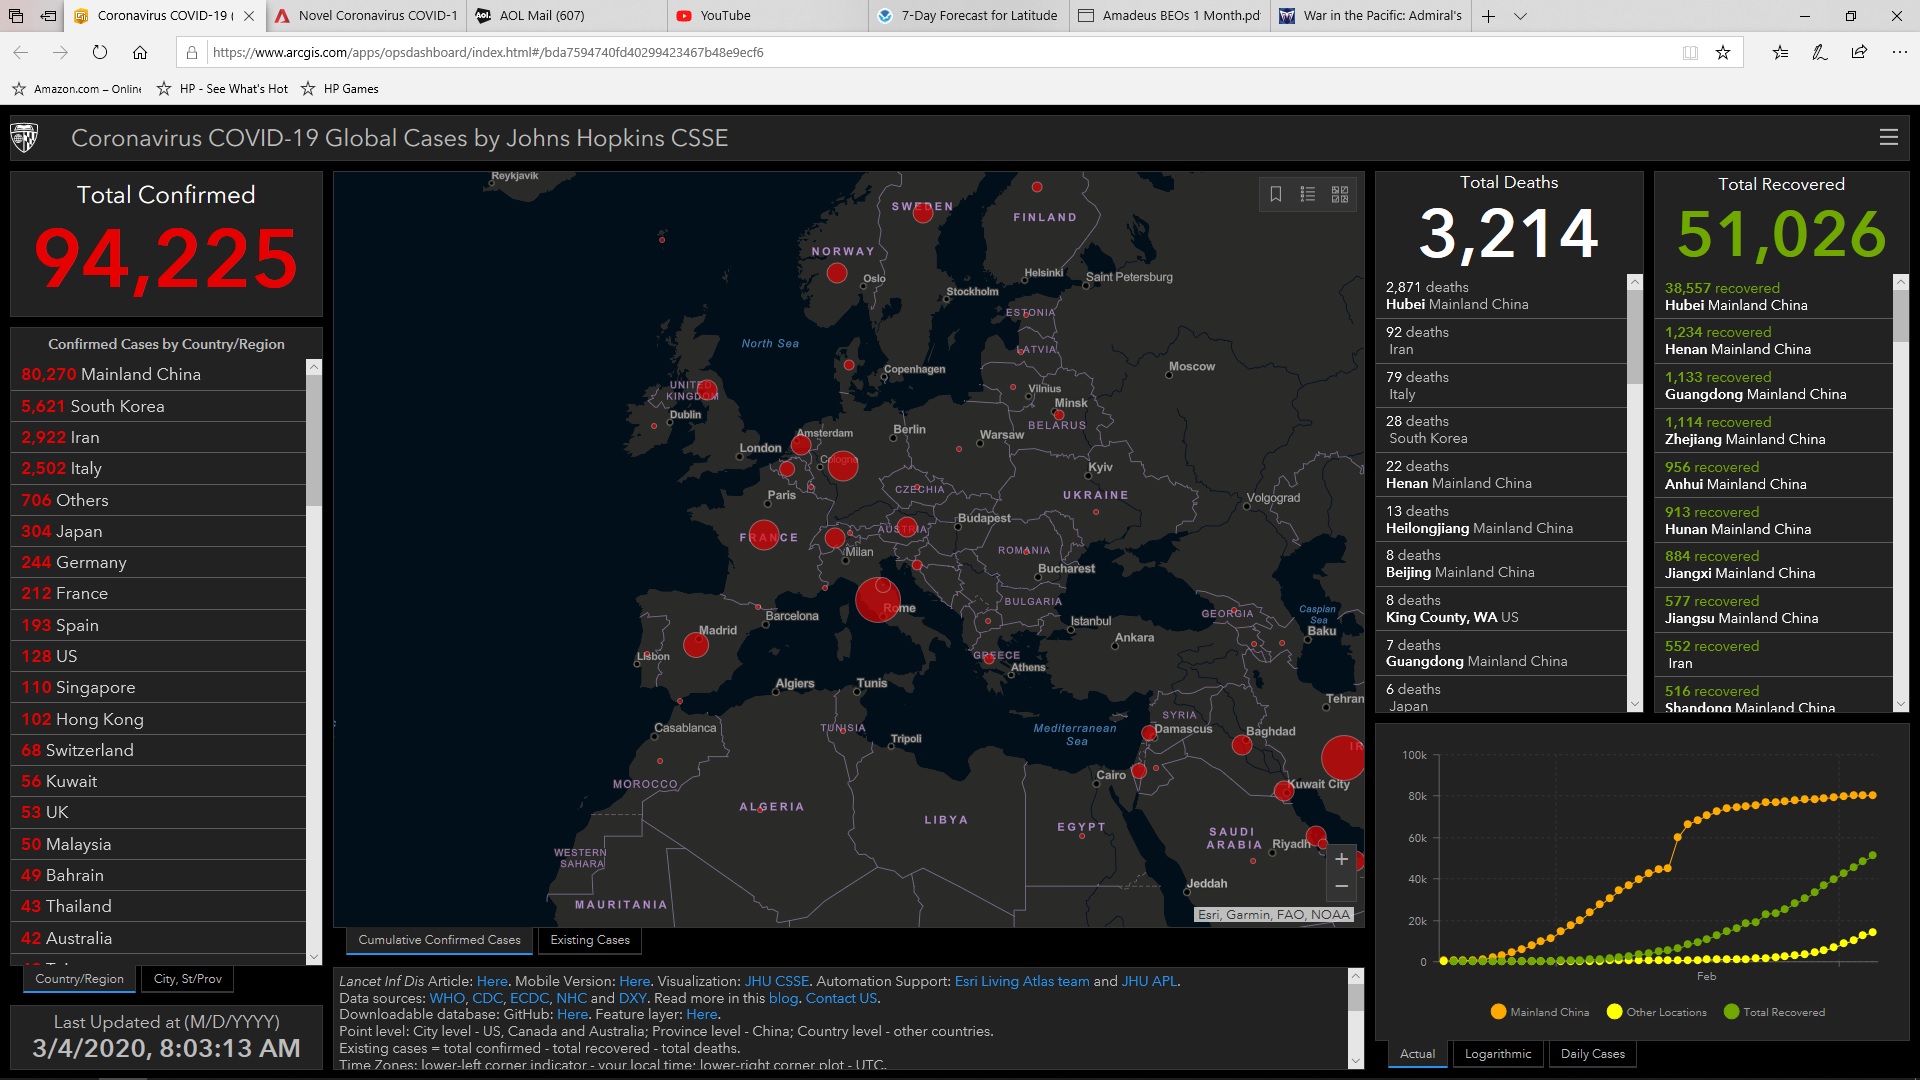This screenshot has height=1080, width=1920.
Task: Open map bookmarks
Action: [x=1276, y=194]
